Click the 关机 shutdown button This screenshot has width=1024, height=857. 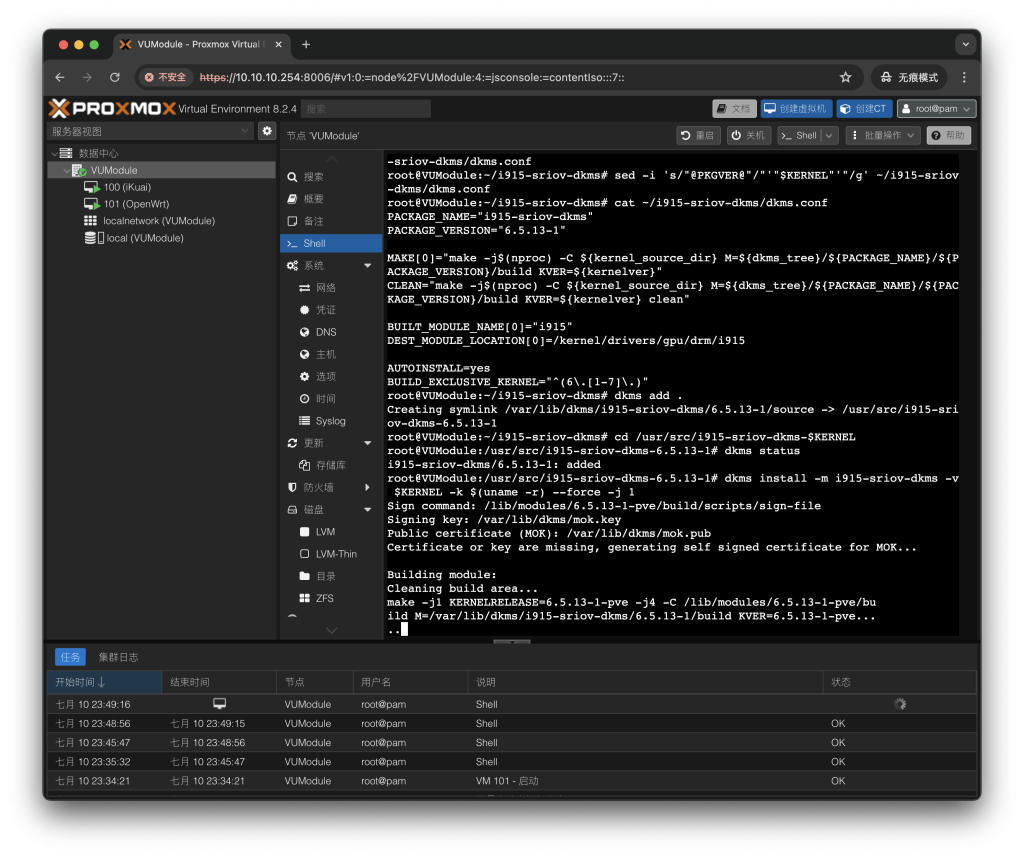[x=748, y=135]
